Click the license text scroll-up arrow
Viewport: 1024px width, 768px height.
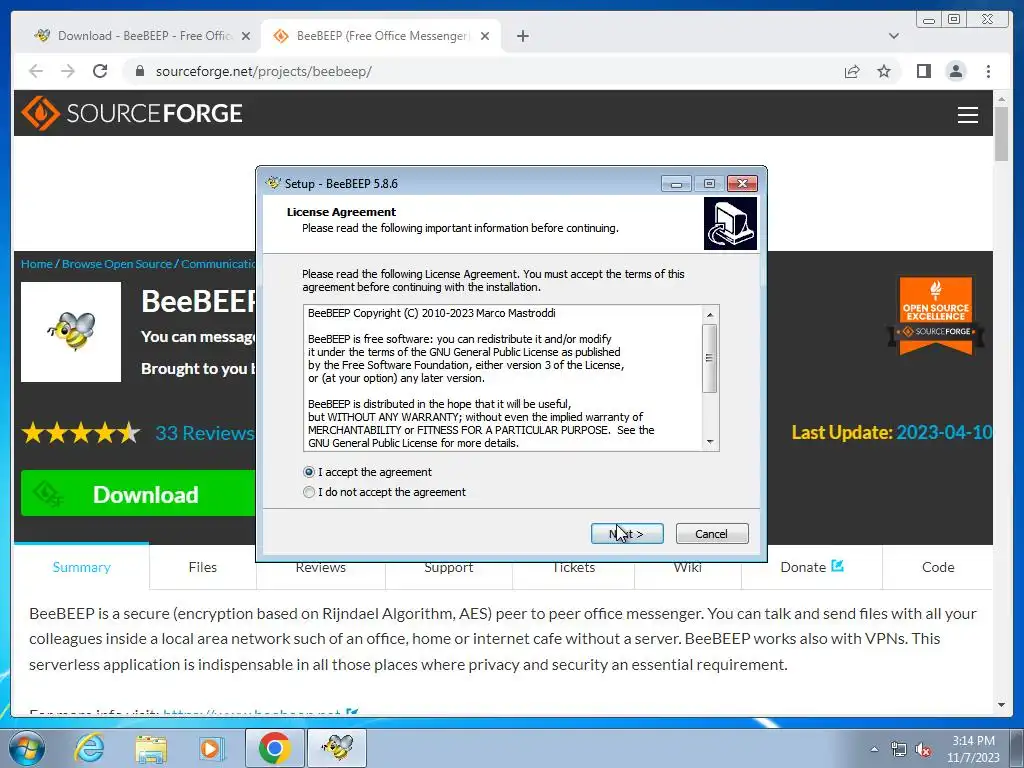click(x=710, y=315)
